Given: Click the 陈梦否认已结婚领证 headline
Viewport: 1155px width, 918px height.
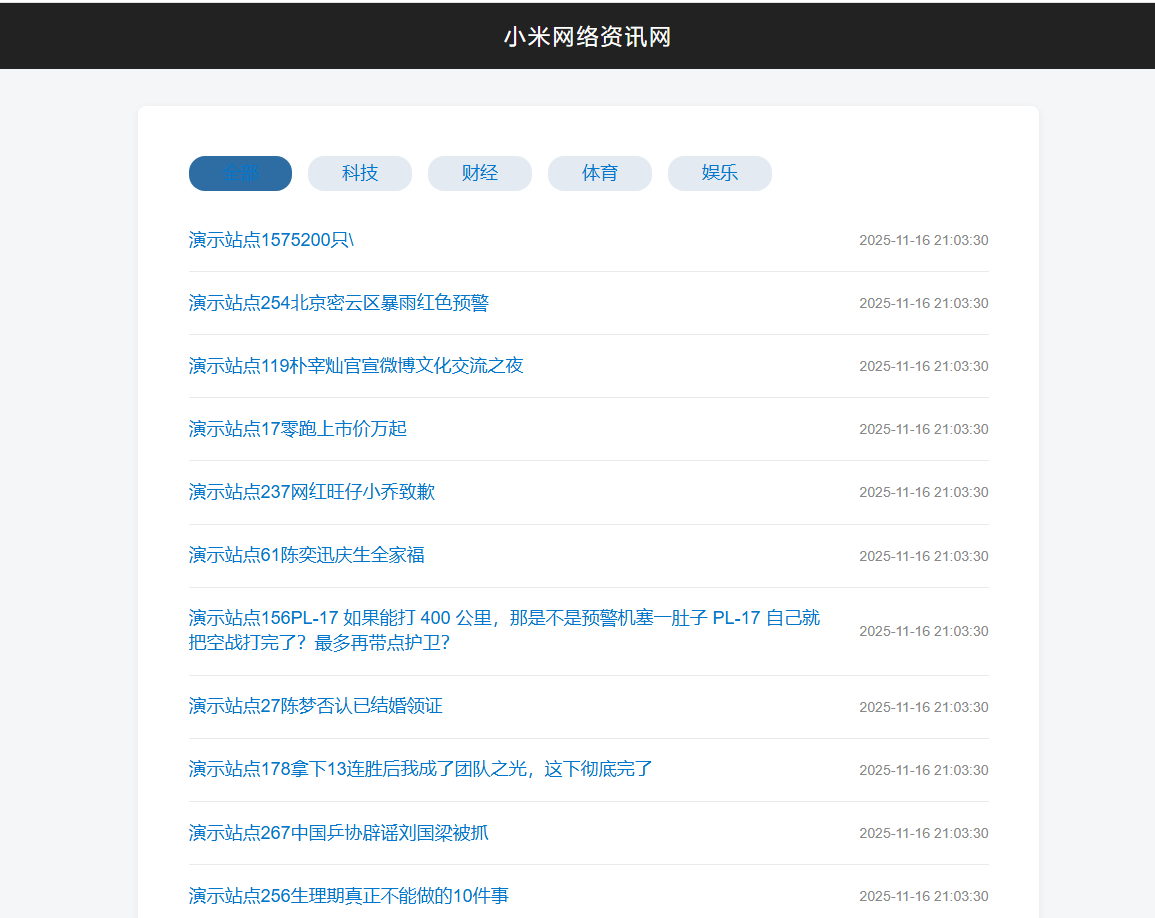Looking at the screenshot, I should click(316, 706).
